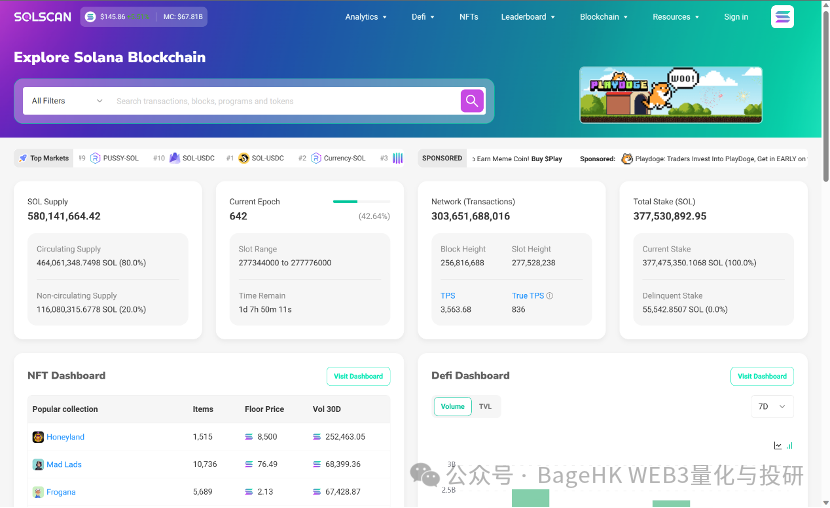Click the Playdoge sponsored text link
Image resolution: width=830 pixels, height=508 pixels.
tap(720, 159)
